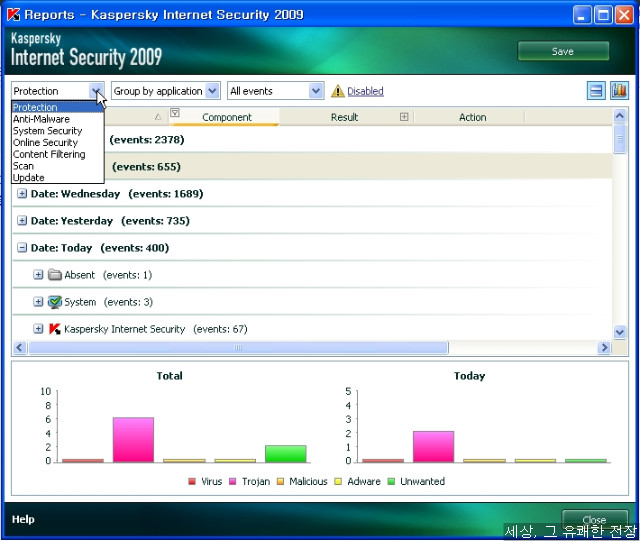Click the System application icon
The image size is (640, 541).
55,302
